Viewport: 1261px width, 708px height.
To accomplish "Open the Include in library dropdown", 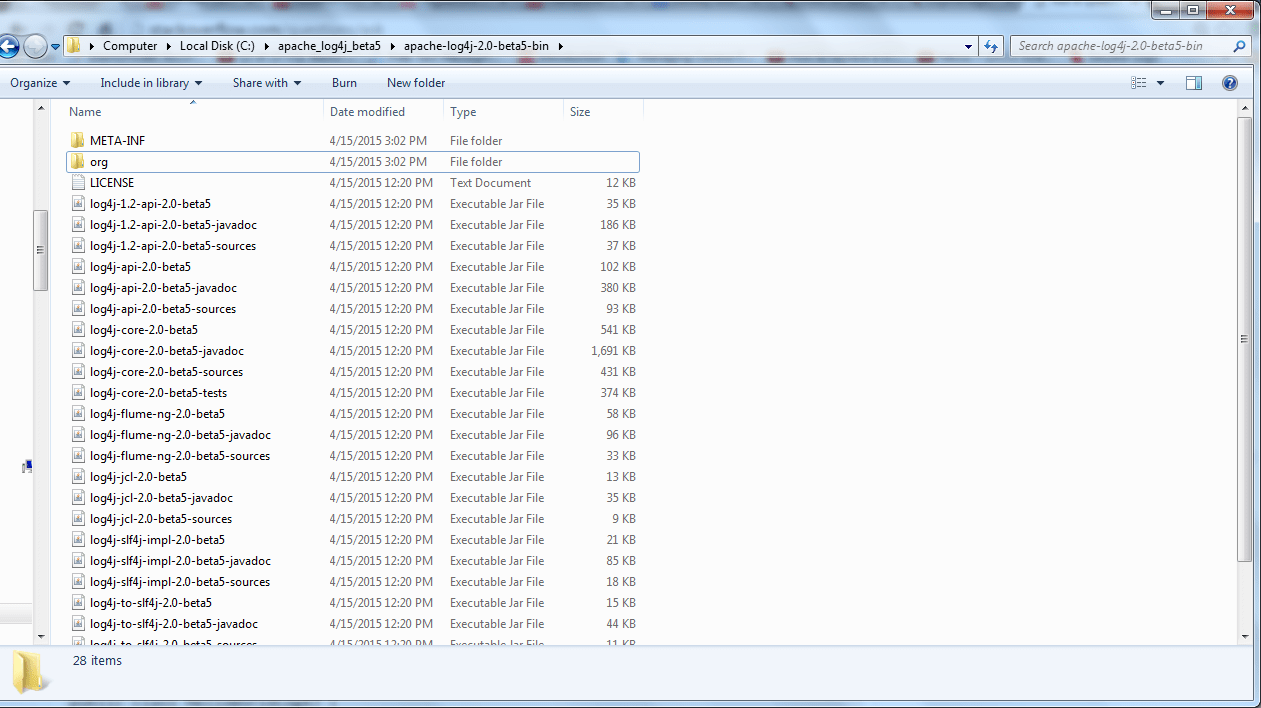I will pos(151,83).
